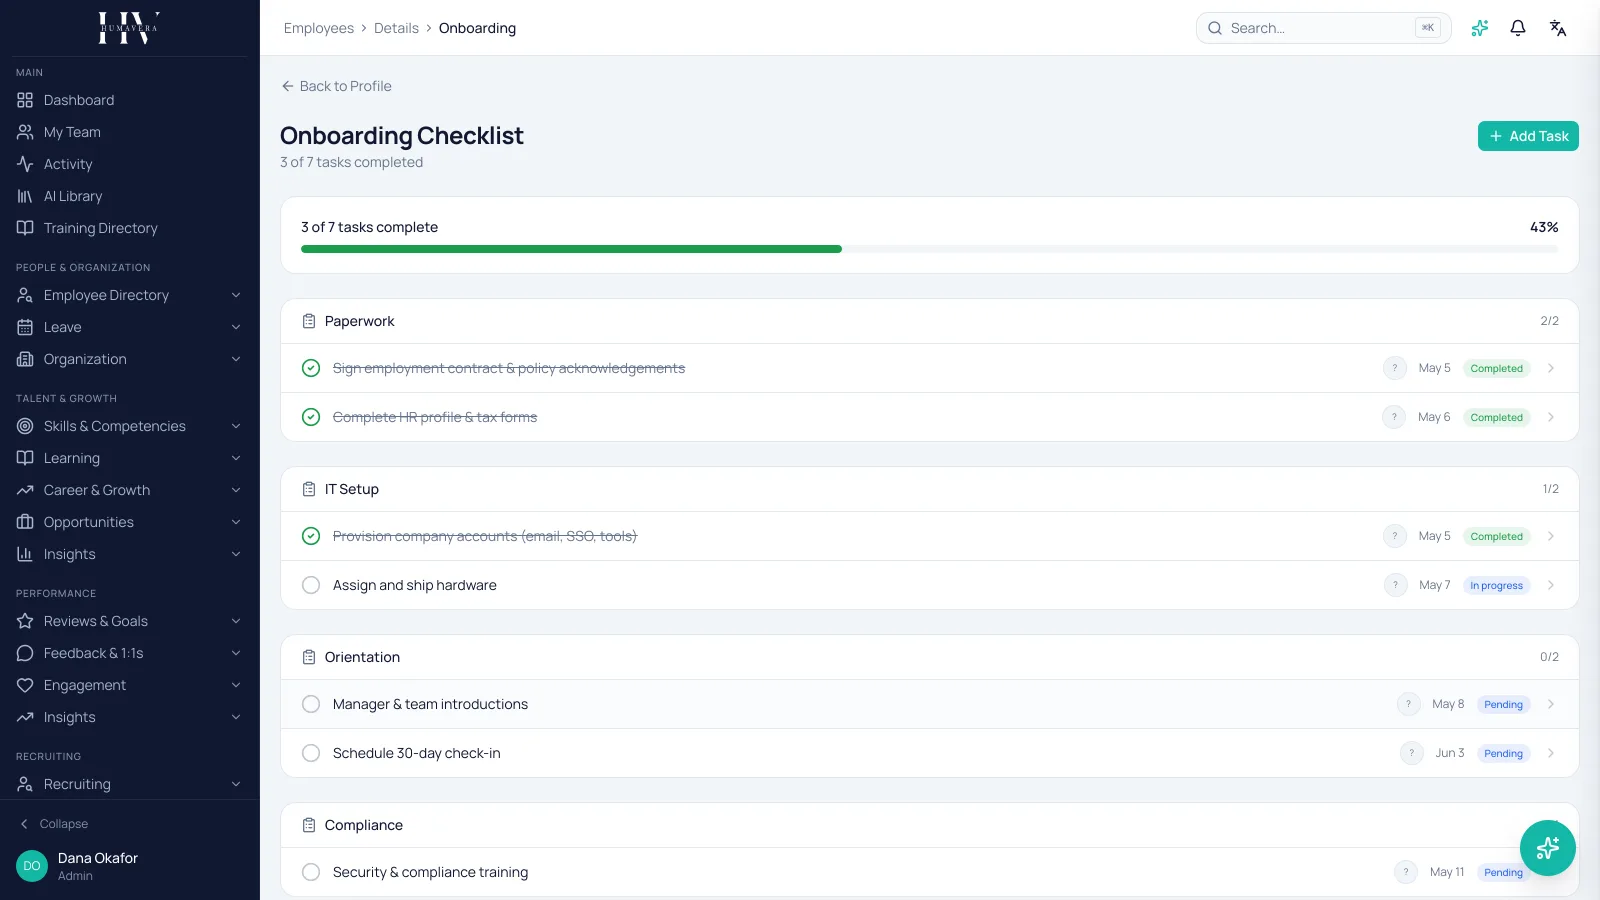Collapse the sidebar
Image resolution: width=1600 pixels, height=900 pixels.
[54, 824]
